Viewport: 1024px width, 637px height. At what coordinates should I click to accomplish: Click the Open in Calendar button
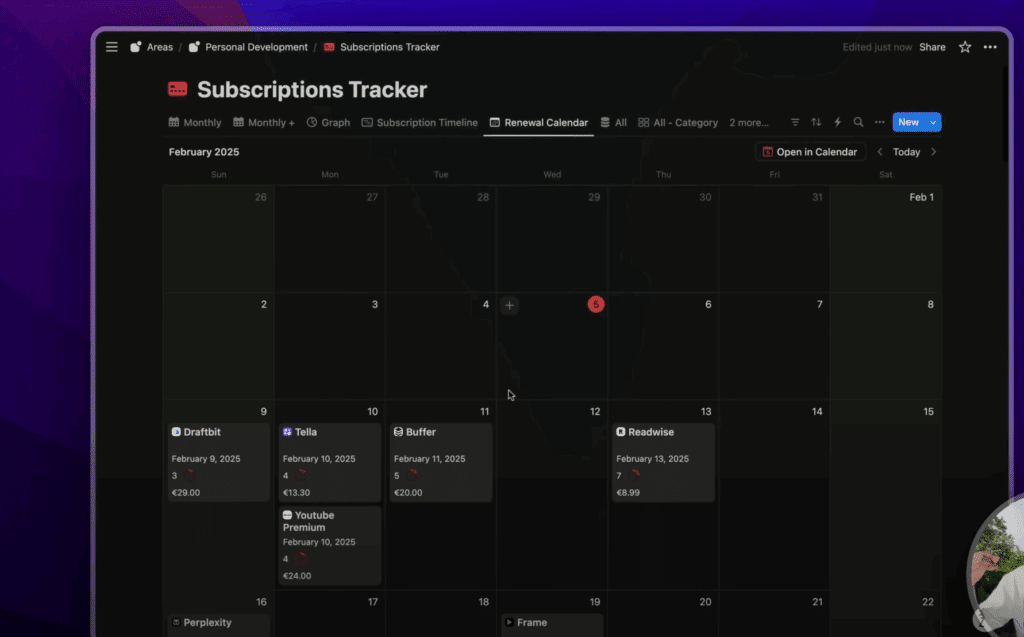pos(810,152)
